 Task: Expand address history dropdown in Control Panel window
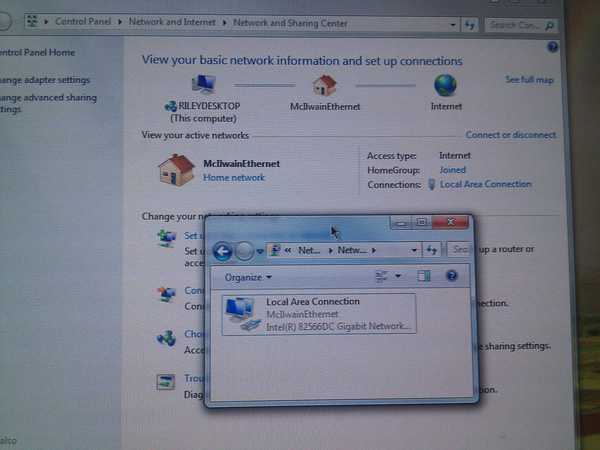pos(453,25)
